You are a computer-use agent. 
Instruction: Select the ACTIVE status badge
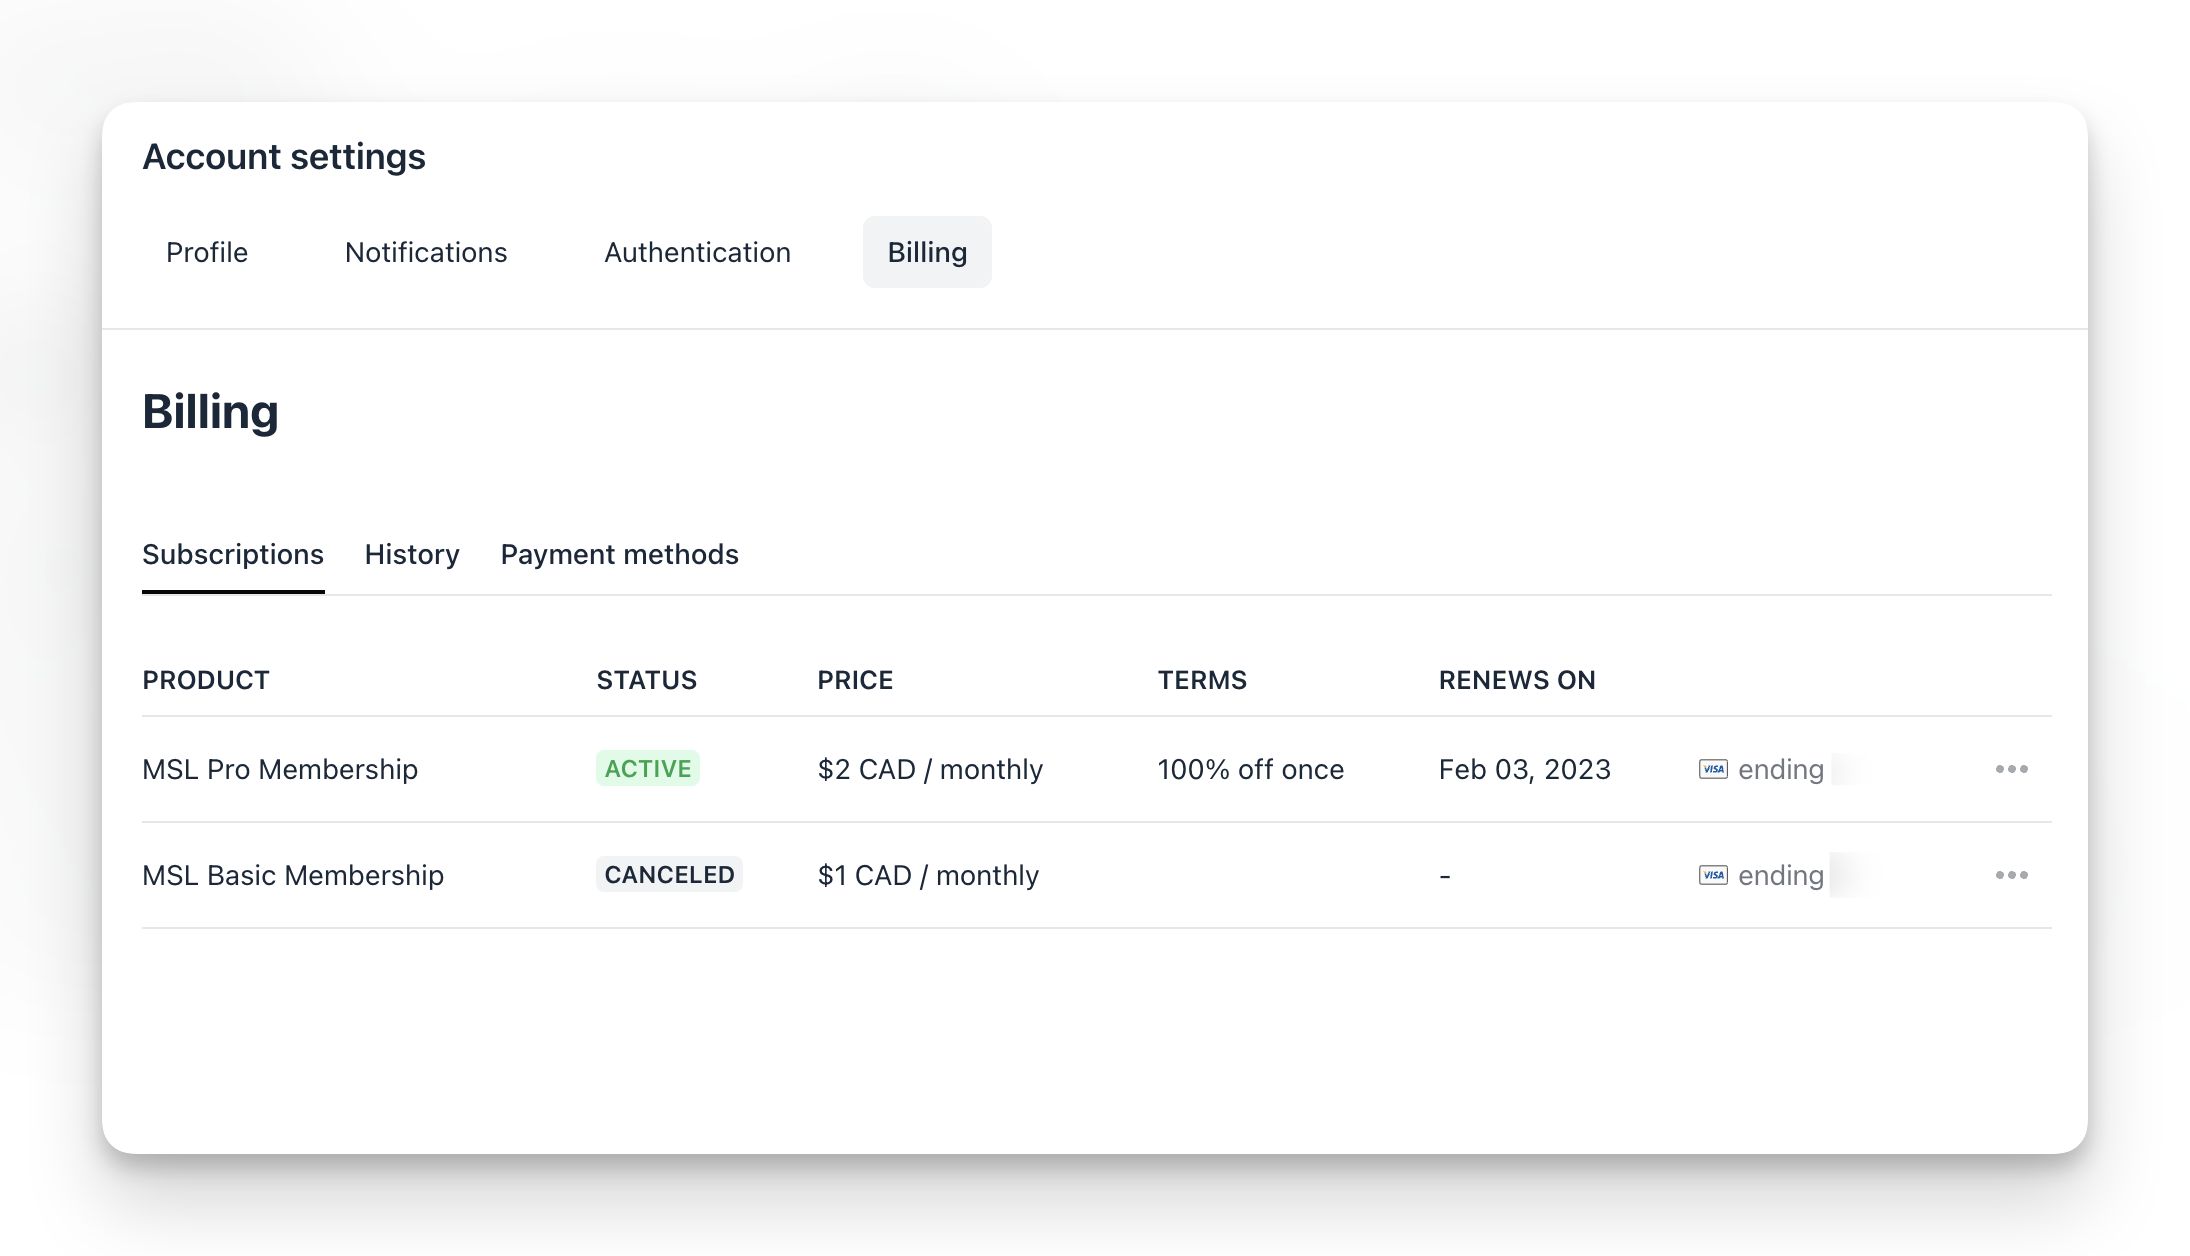(x=648, y=769)
